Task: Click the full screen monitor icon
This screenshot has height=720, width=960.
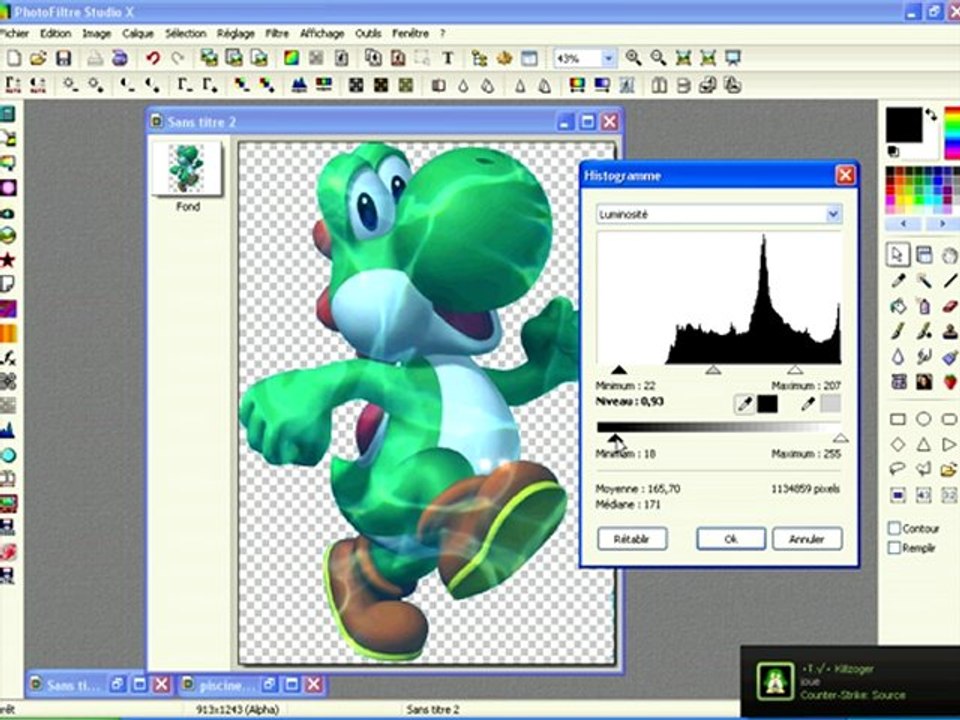Action: (733, 58)
